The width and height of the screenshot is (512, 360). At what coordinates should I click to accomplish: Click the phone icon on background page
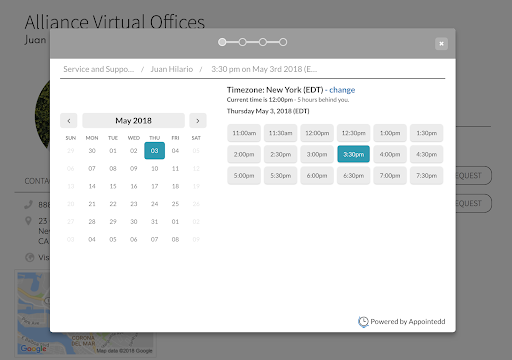click(29, 204)
